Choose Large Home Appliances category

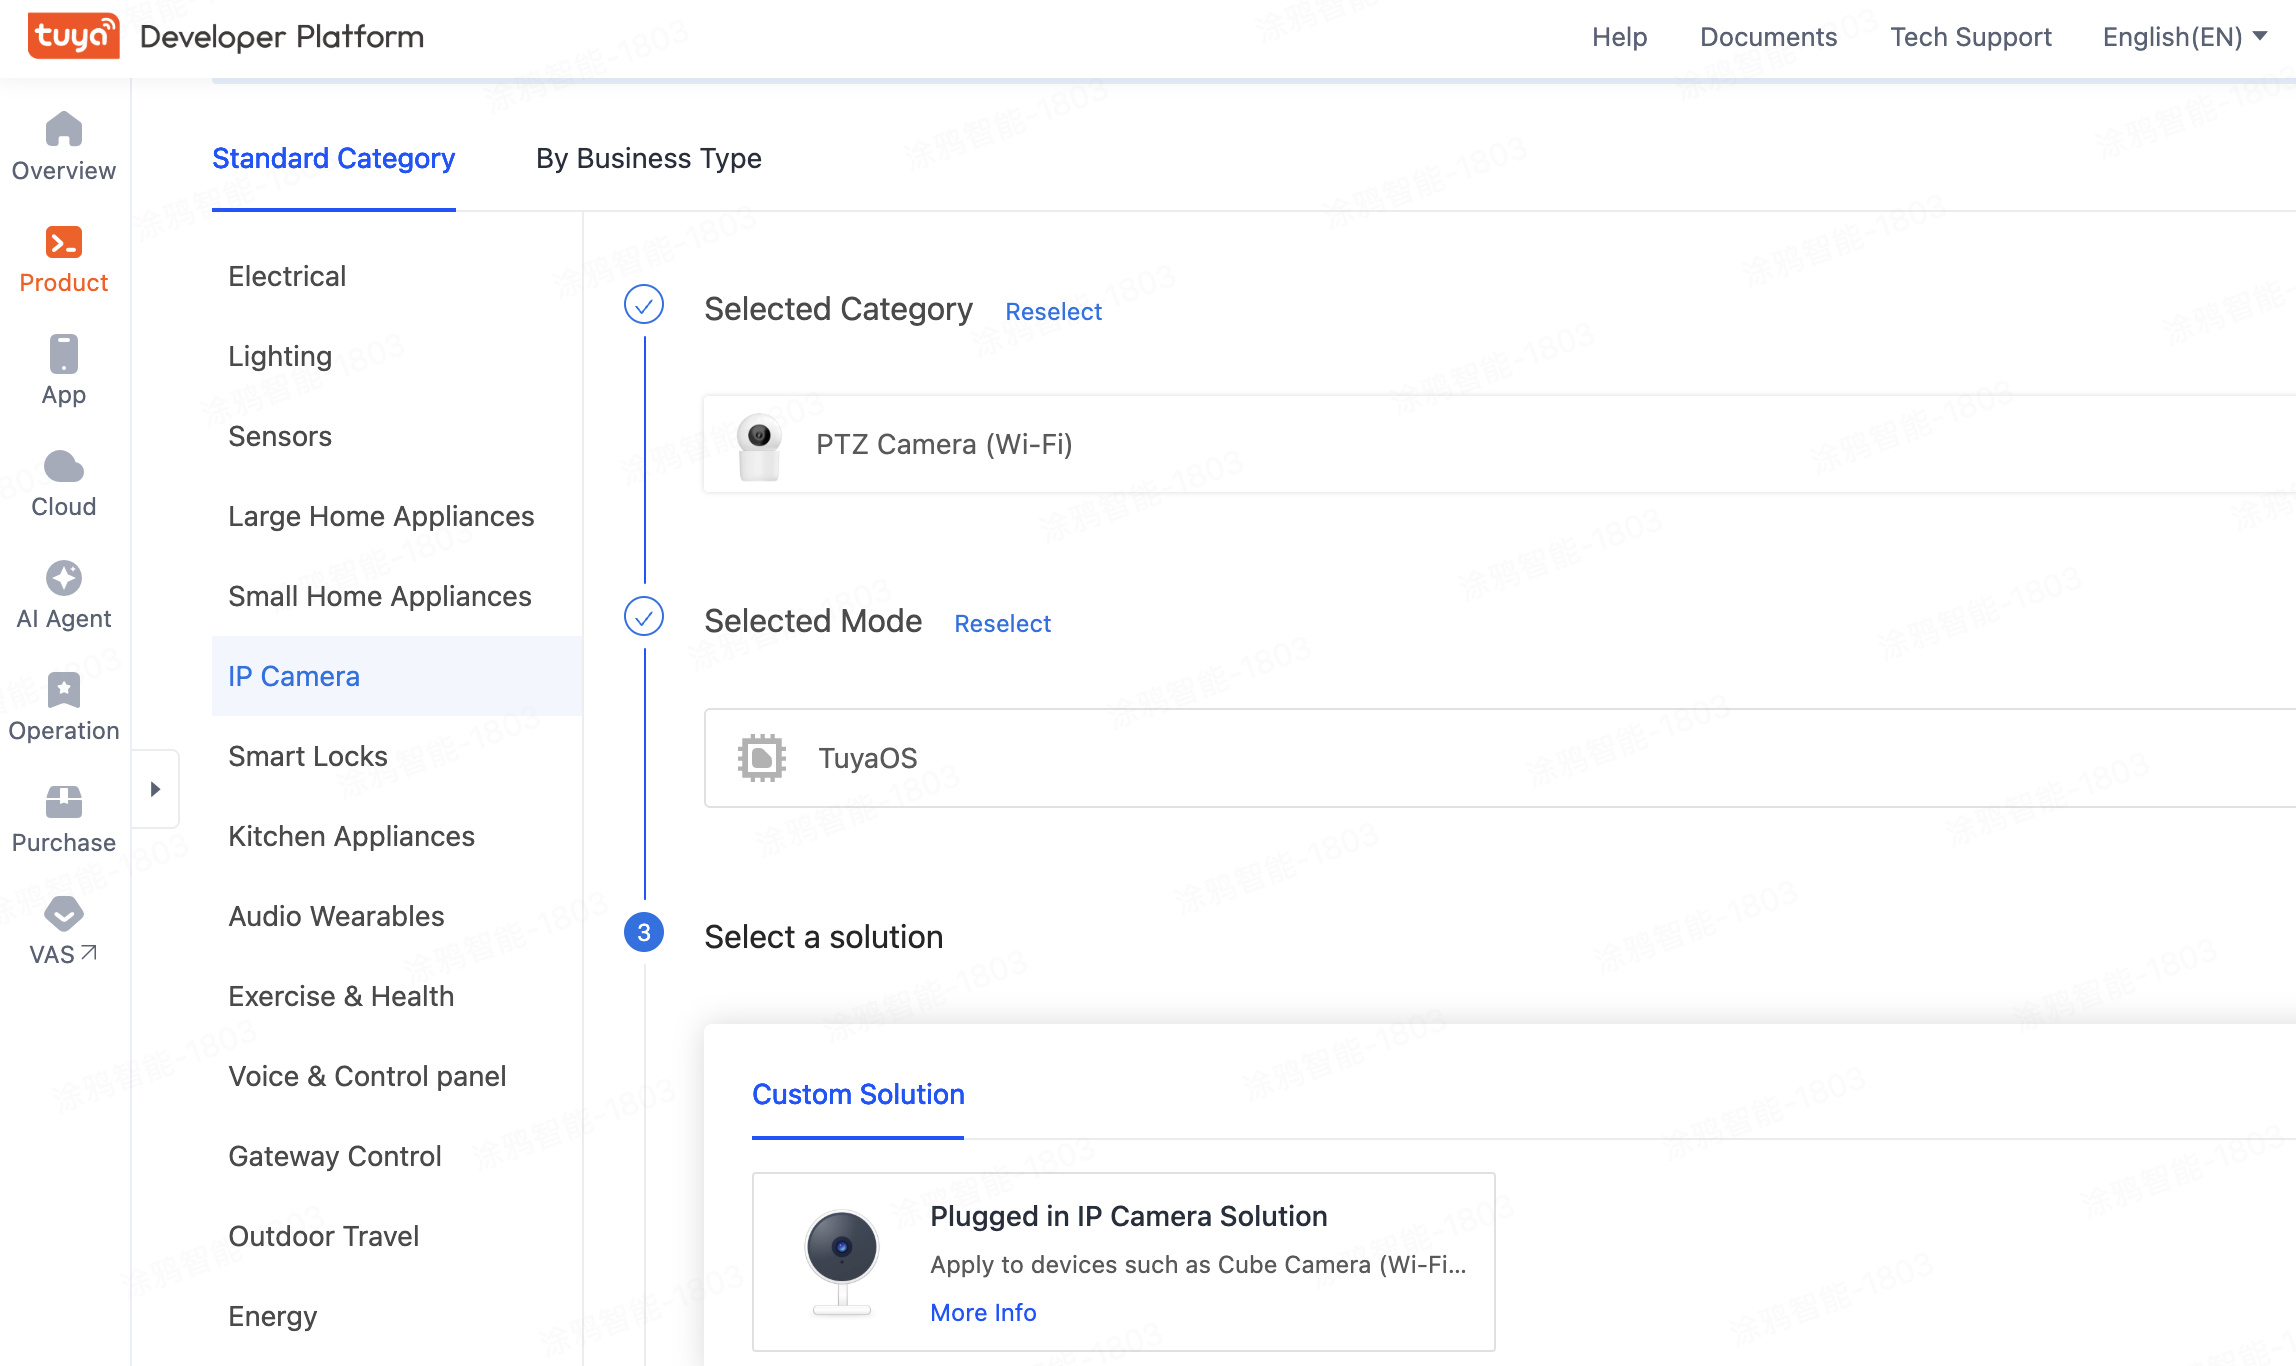click(x=397, y=516)
